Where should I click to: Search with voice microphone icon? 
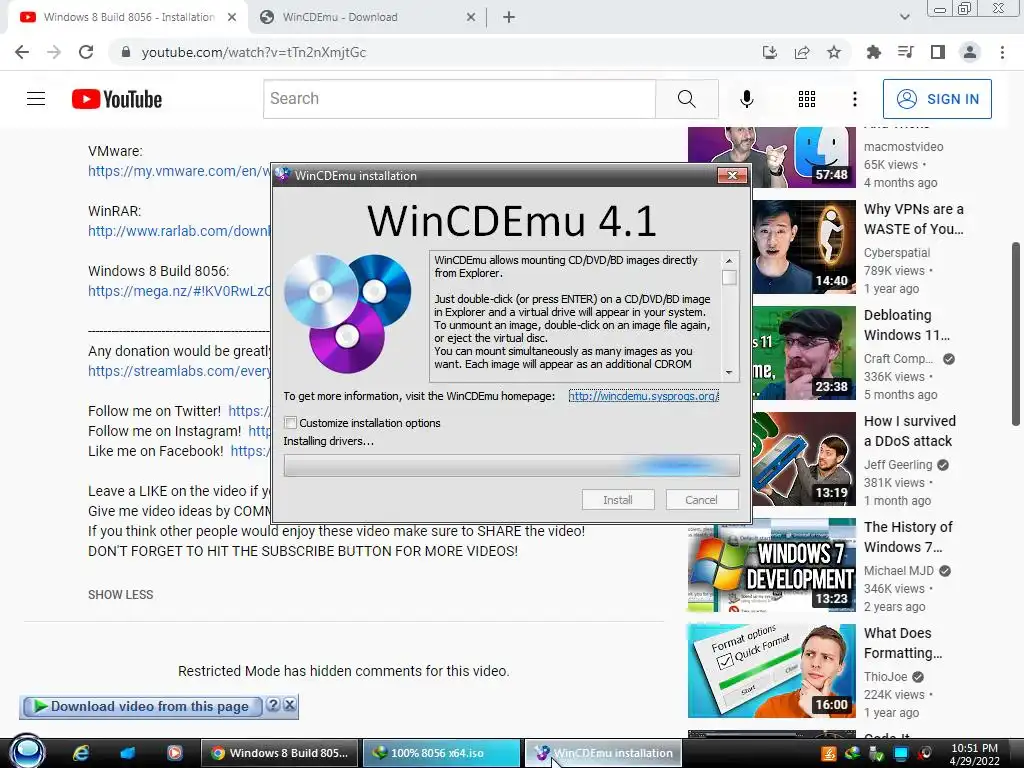(747, 99)
